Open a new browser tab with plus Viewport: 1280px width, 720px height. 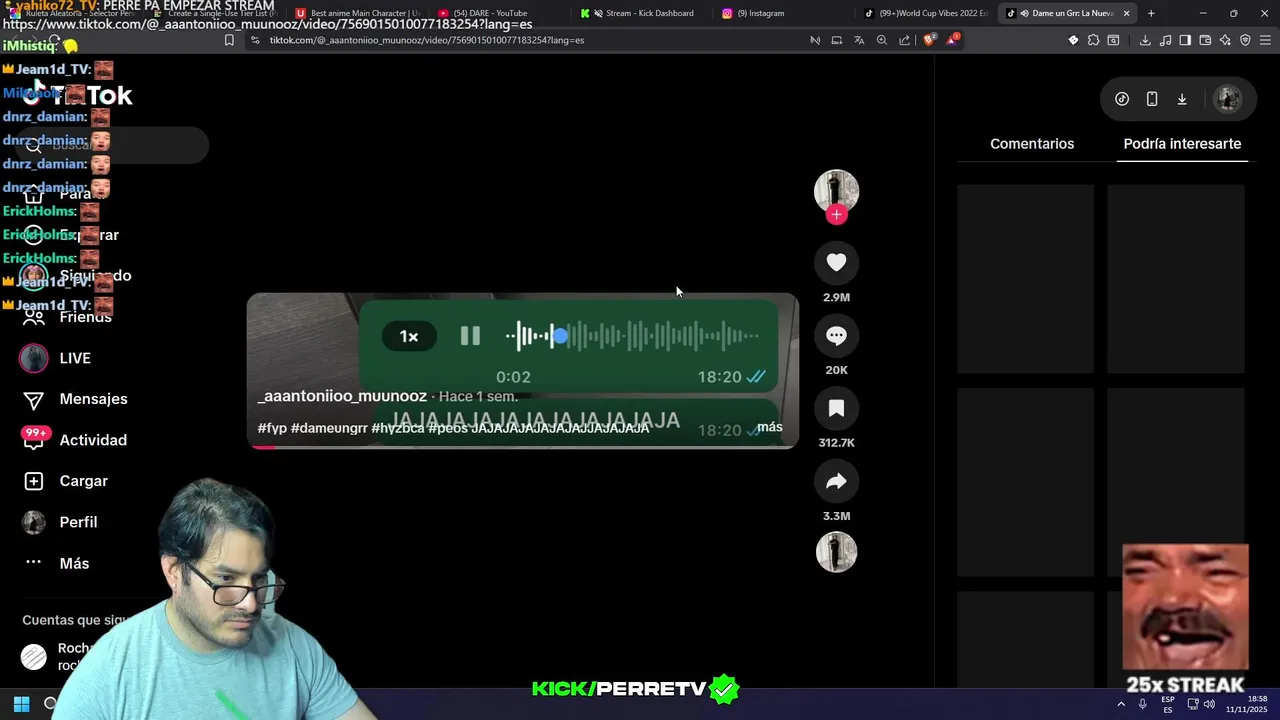(x=1151, y=13)
